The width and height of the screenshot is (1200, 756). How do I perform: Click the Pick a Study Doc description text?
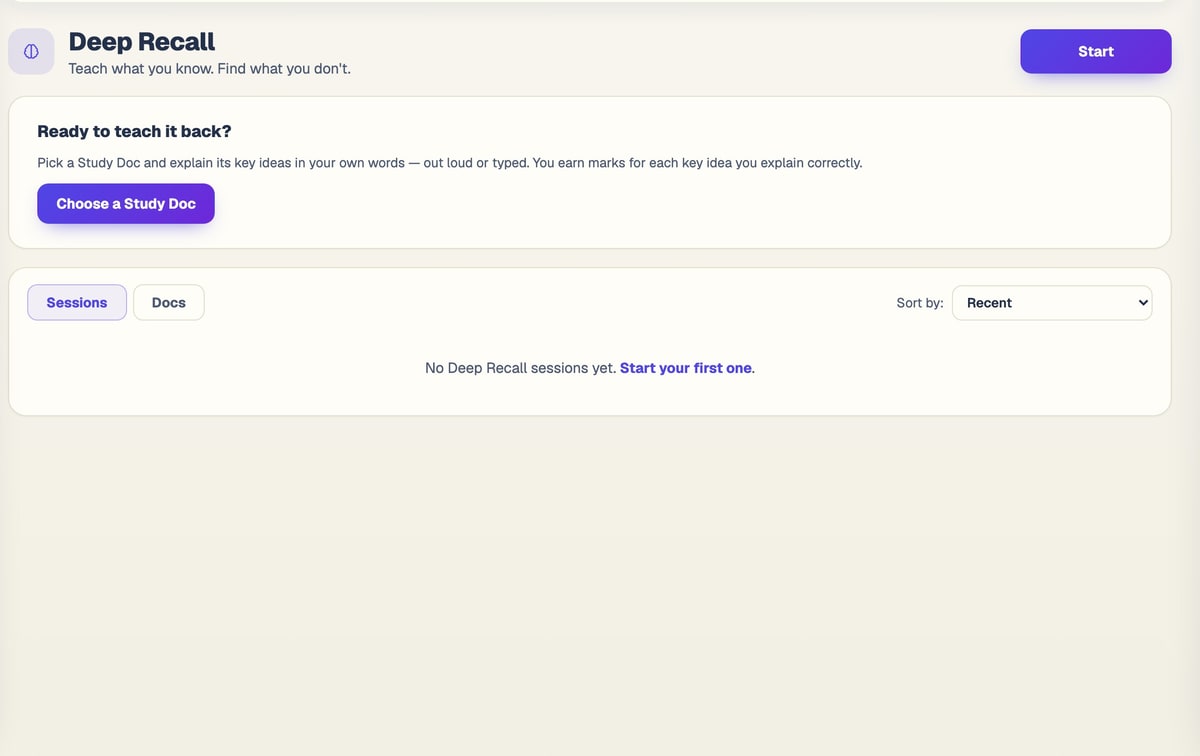(x=449, y=162)
